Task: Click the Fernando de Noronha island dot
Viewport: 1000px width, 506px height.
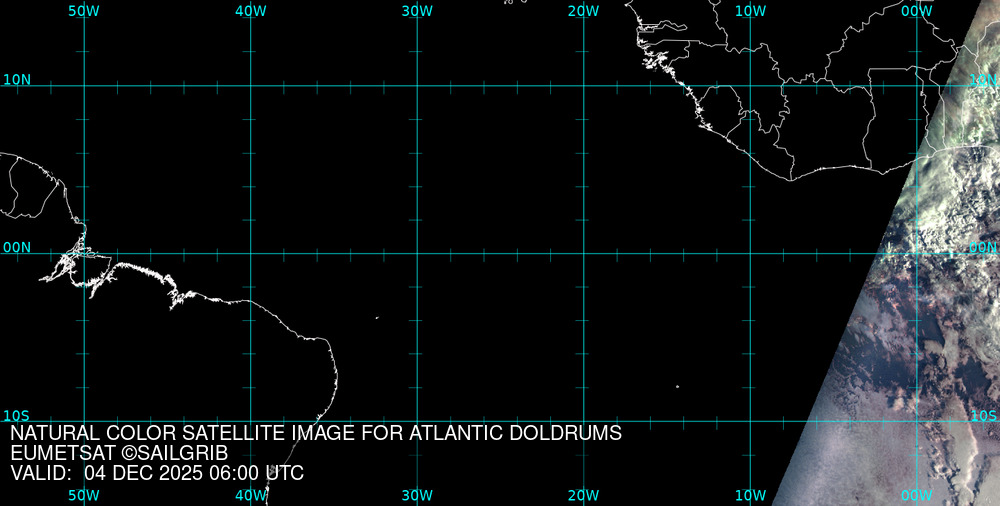Action: 377,318
